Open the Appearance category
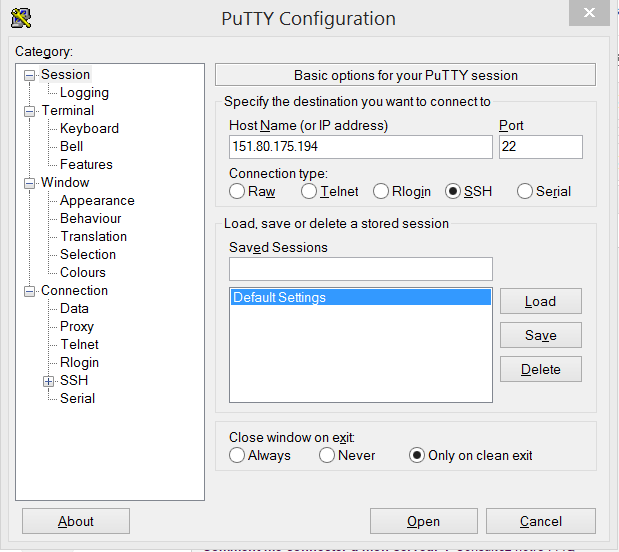 97,201
